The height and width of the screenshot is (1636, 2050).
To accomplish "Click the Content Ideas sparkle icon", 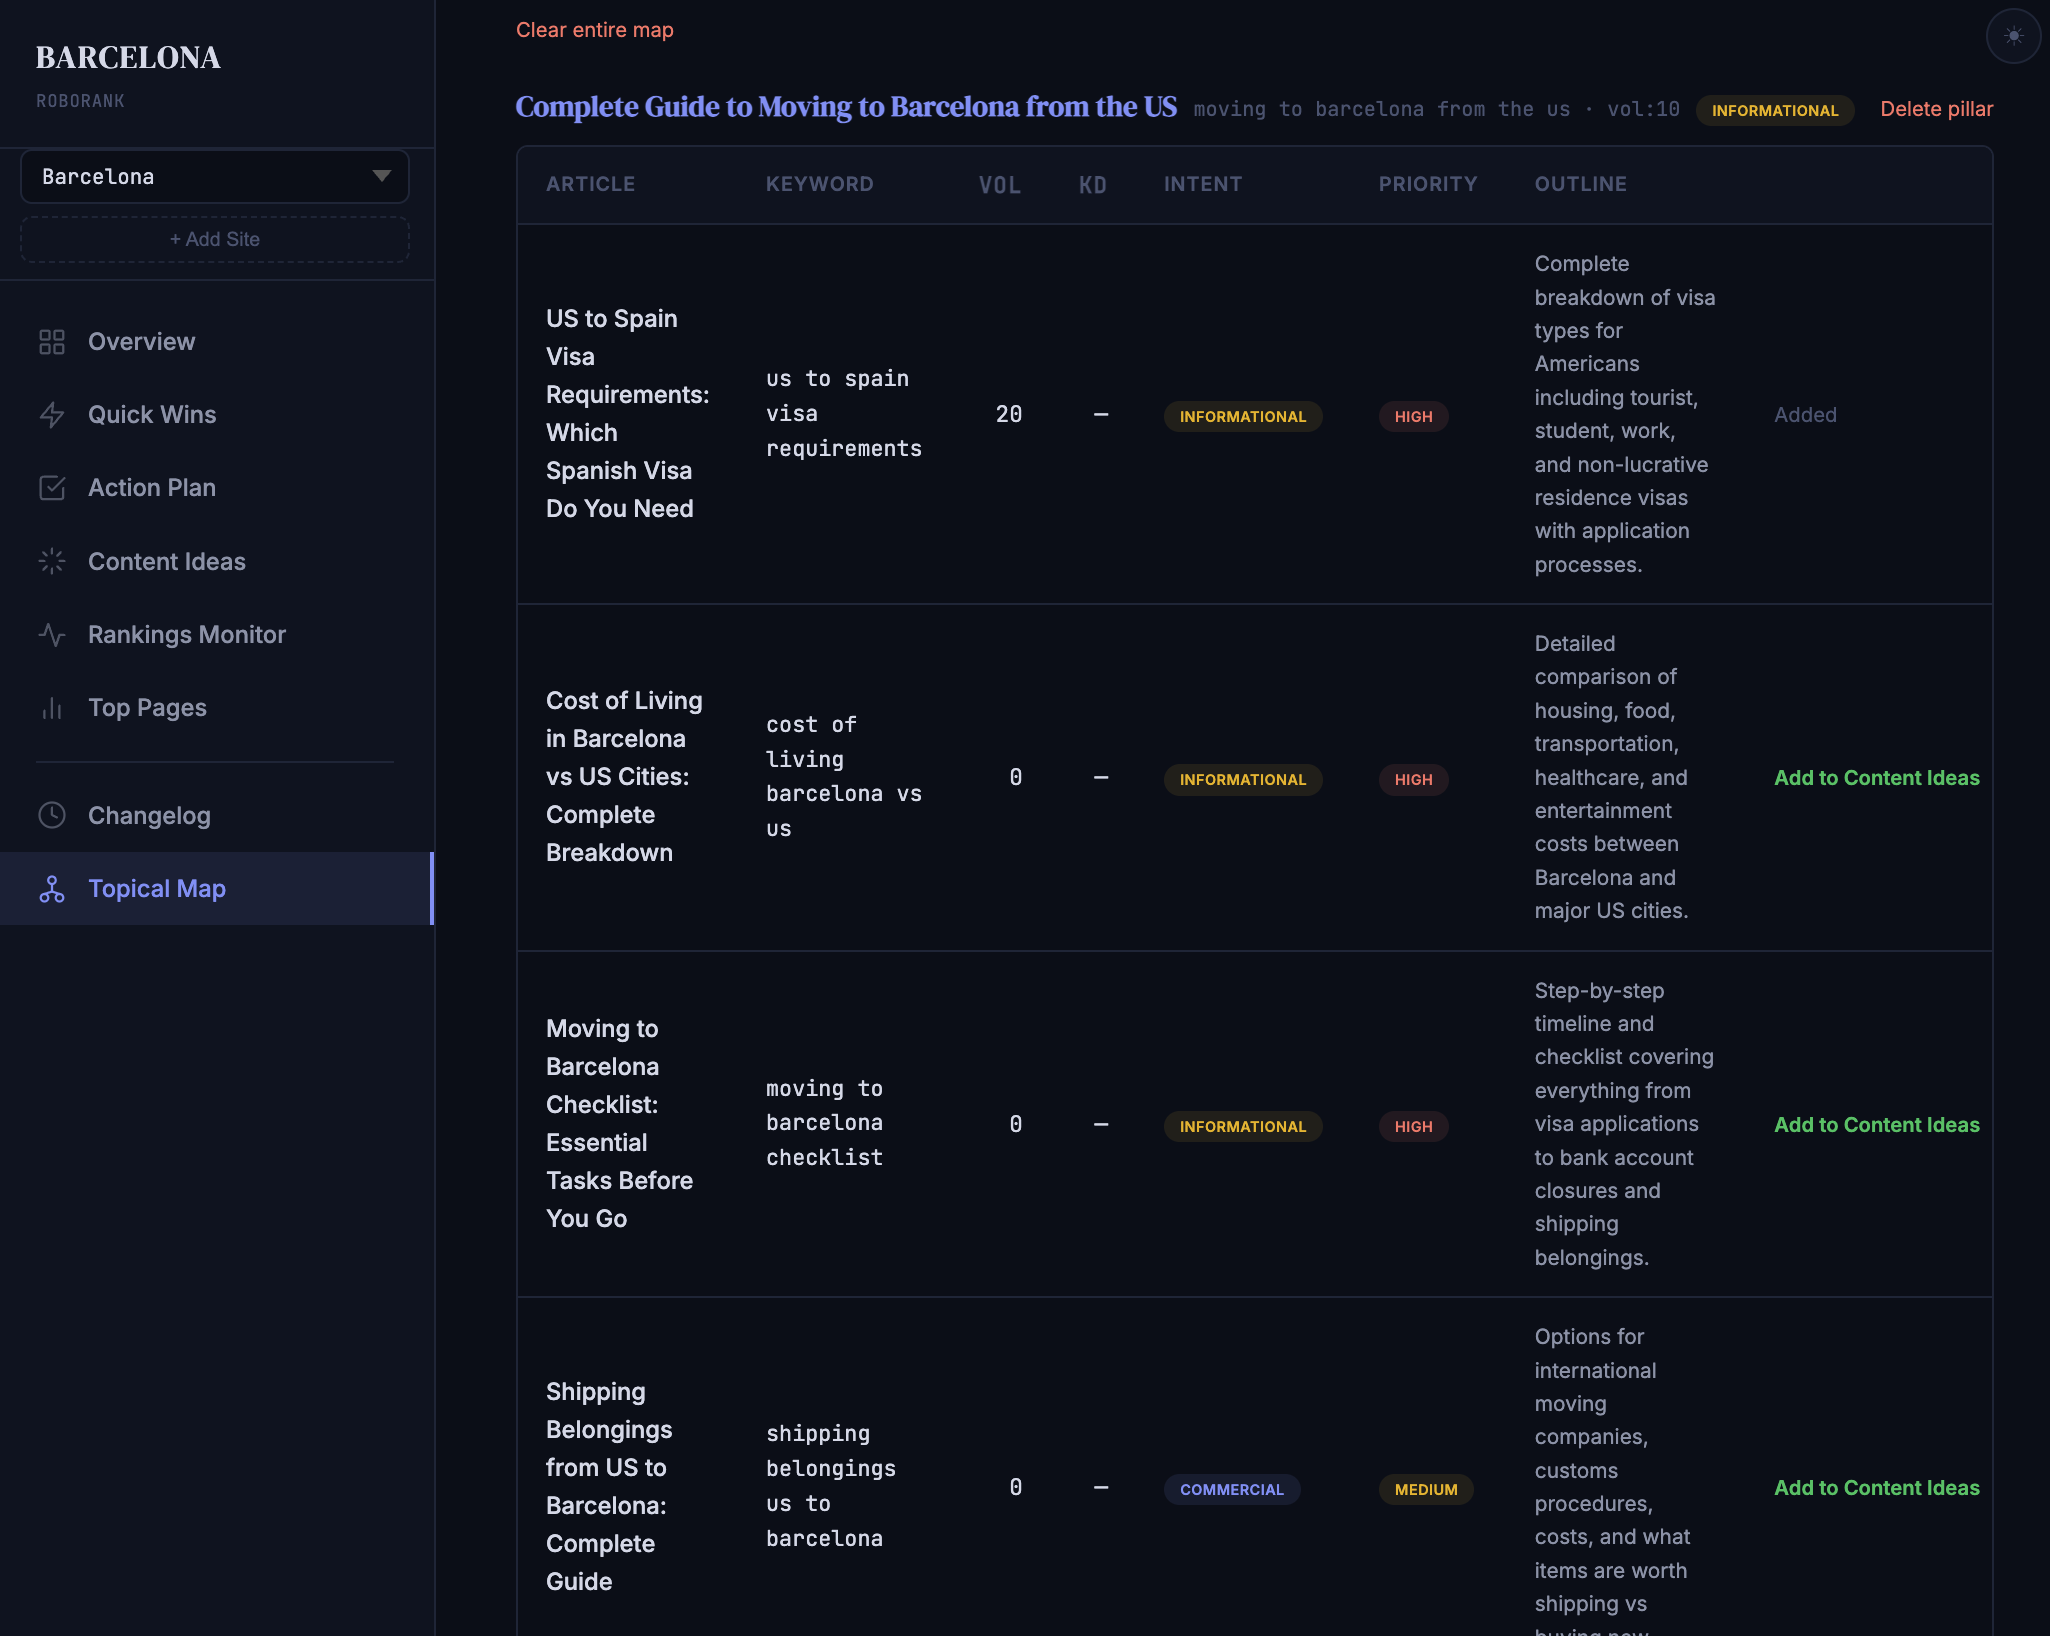I will coord(52,562).
